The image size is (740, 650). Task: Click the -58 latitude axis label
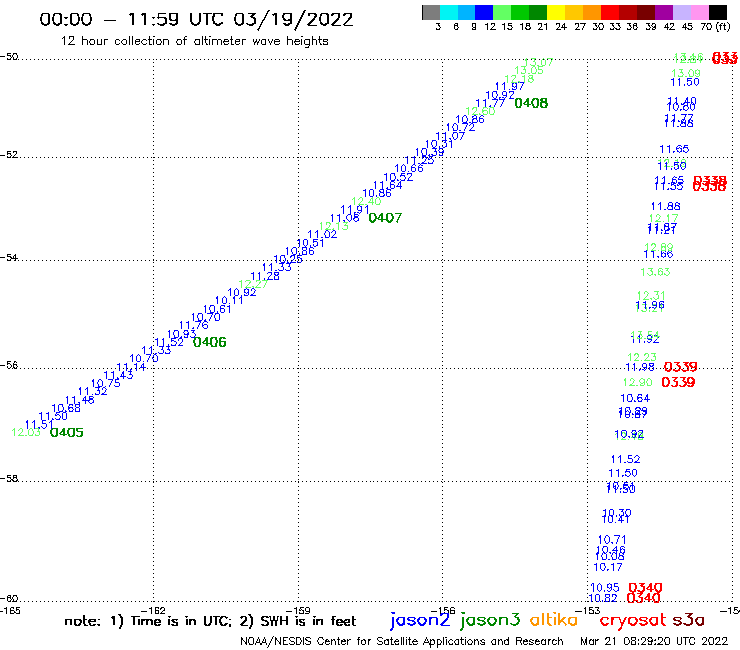click(9, 479)
